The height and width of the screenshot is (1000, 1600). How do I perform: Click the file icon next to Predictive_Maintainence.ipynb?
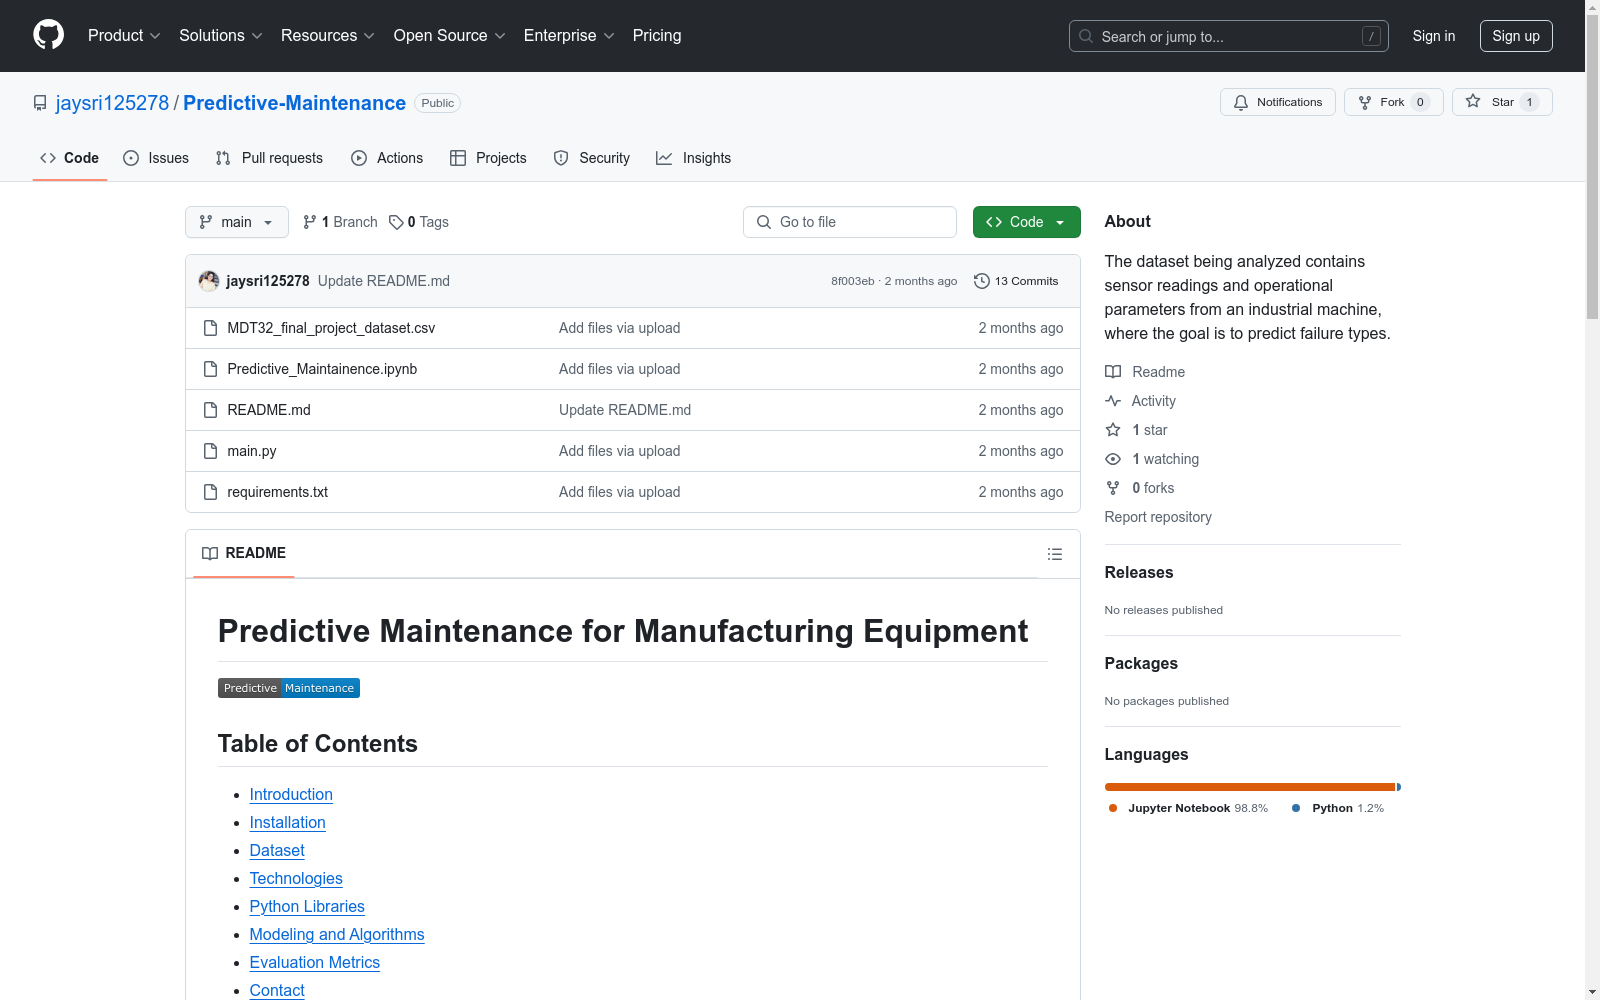tap(210, 369)
